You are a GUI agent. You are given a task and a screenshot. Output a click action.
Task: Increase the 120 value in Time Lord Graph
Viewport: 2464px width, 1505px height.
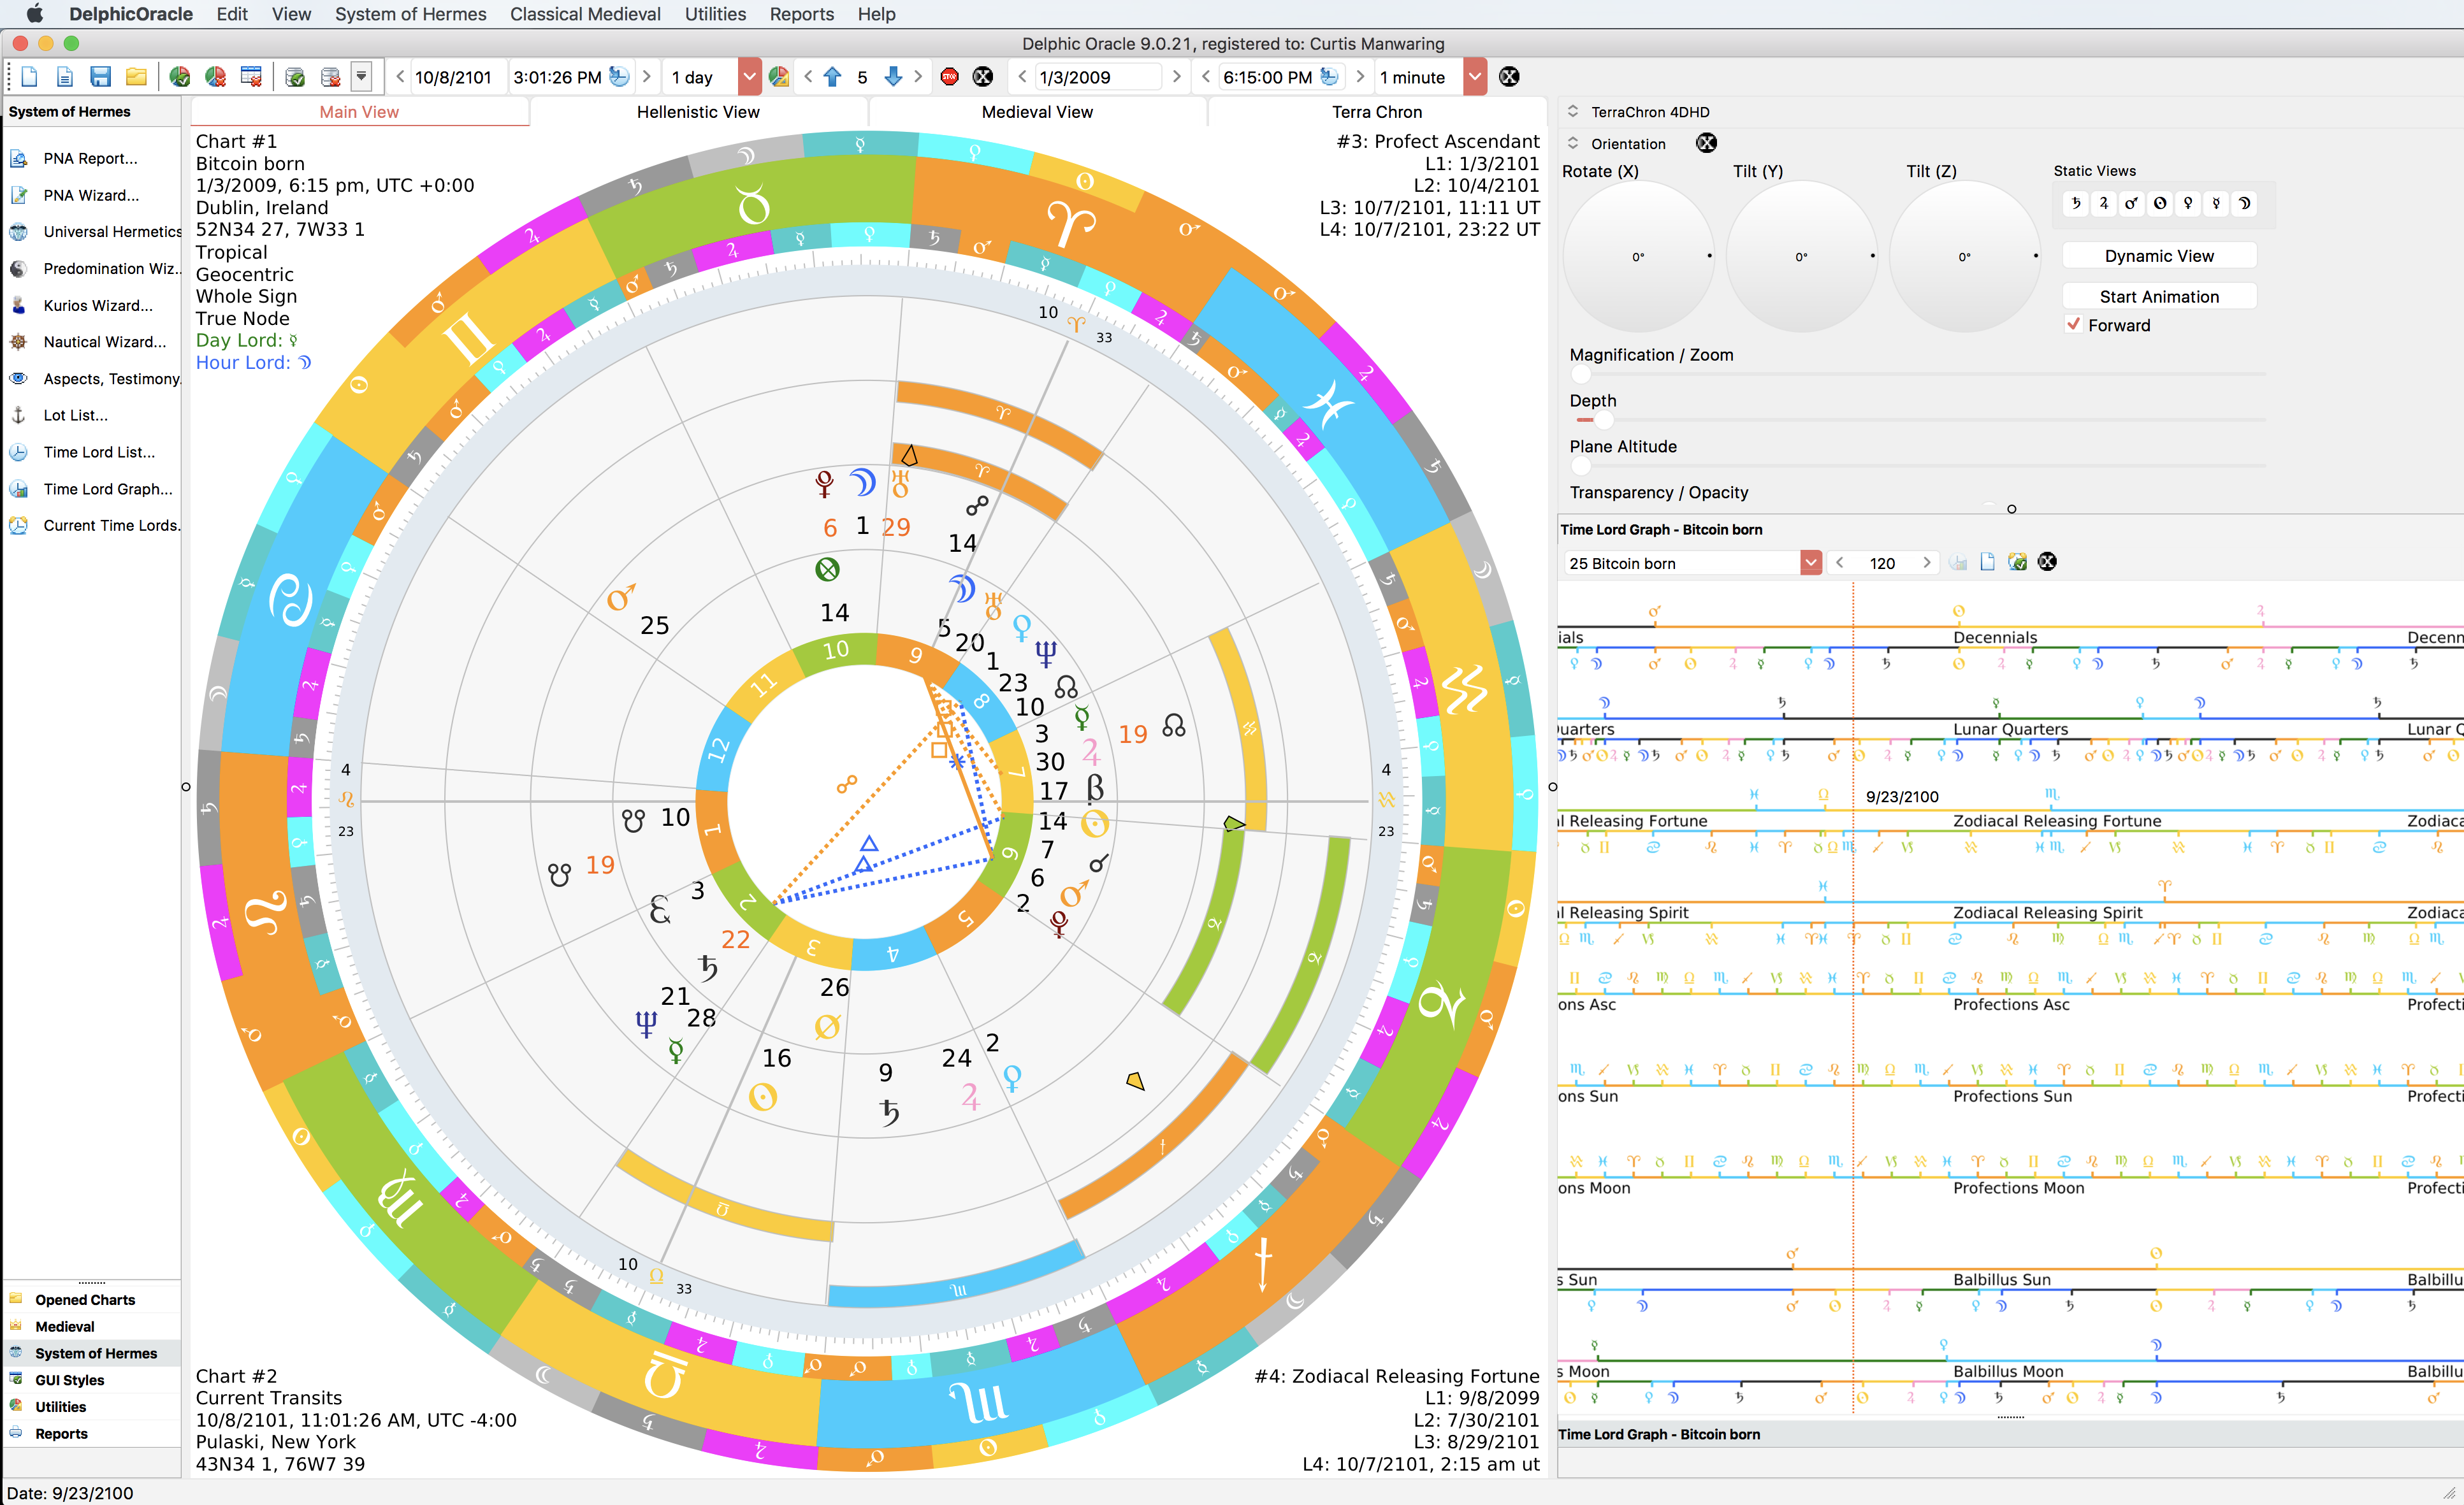1926,563
